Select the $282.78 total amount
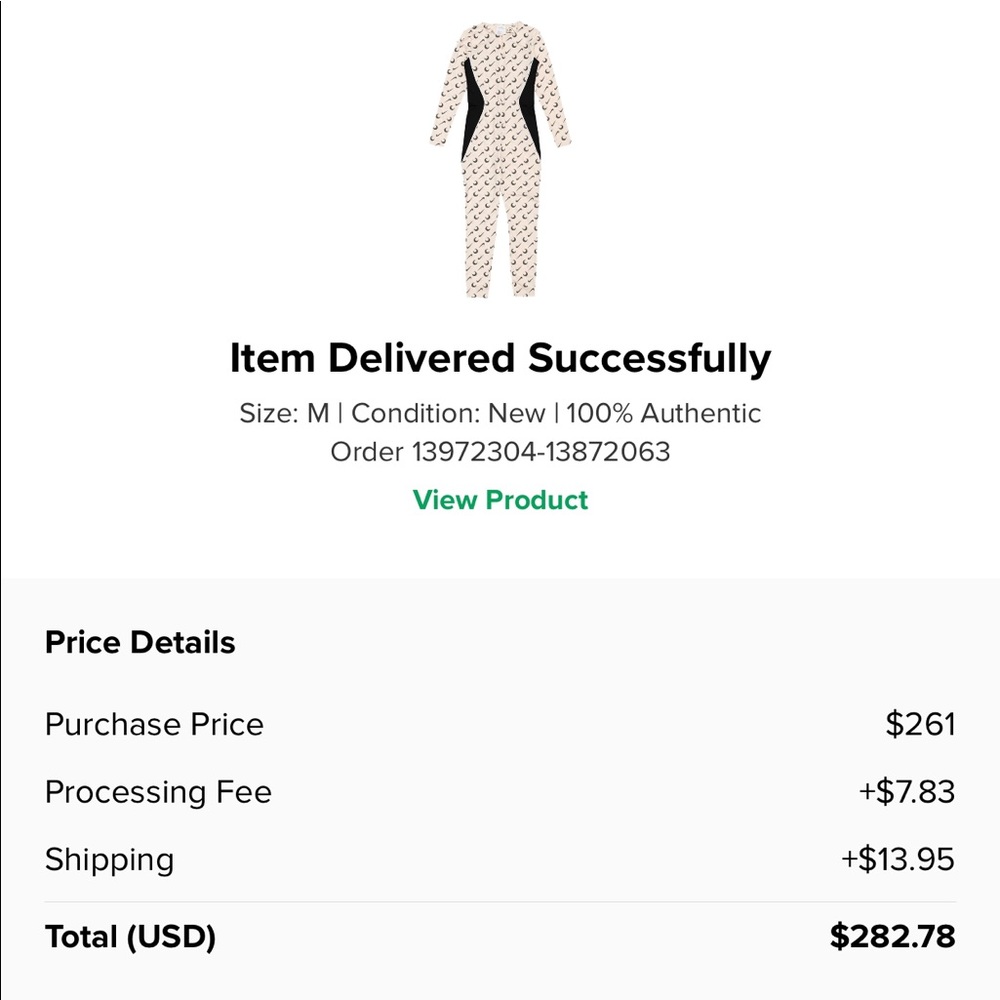The width and height of the screenshot is (1000, 1000). point(892,937)
